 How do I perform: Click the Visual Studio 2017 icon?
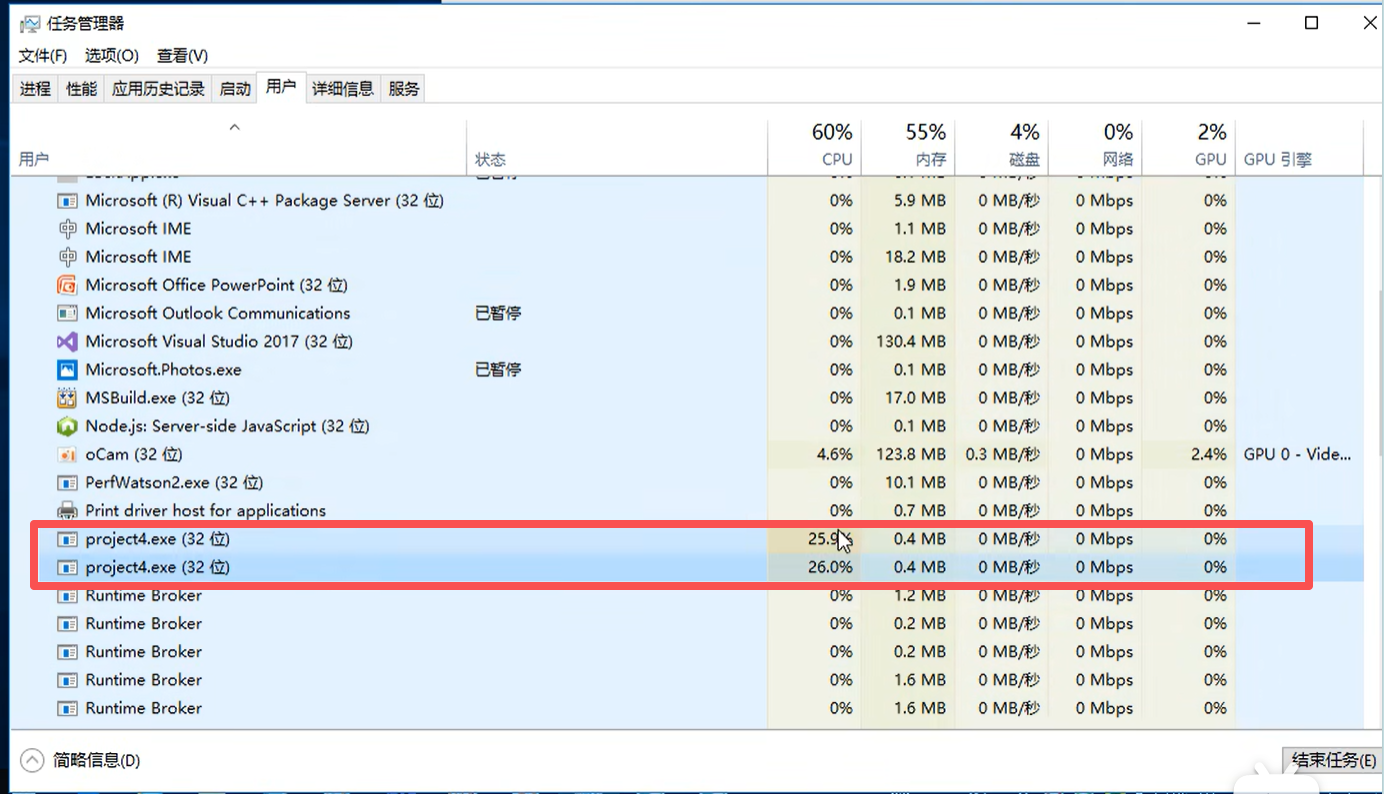tap(67, 342)
